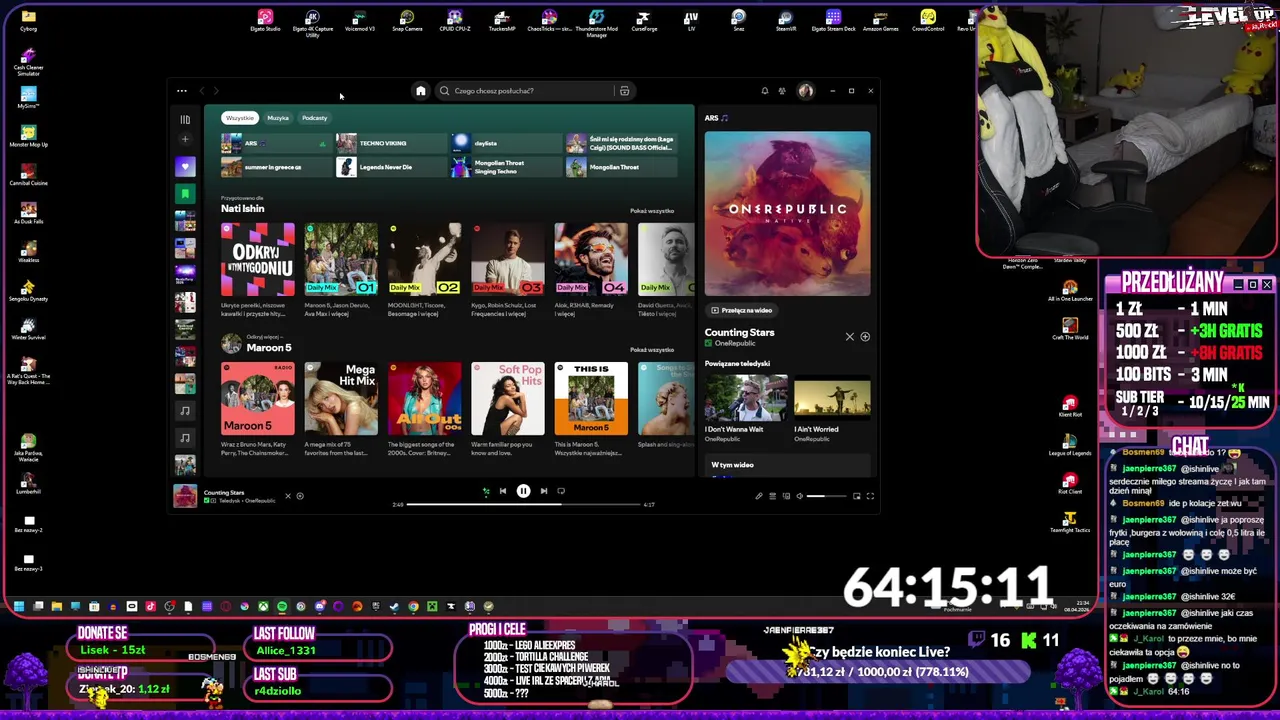Open the play queue icon

point(772,496)
